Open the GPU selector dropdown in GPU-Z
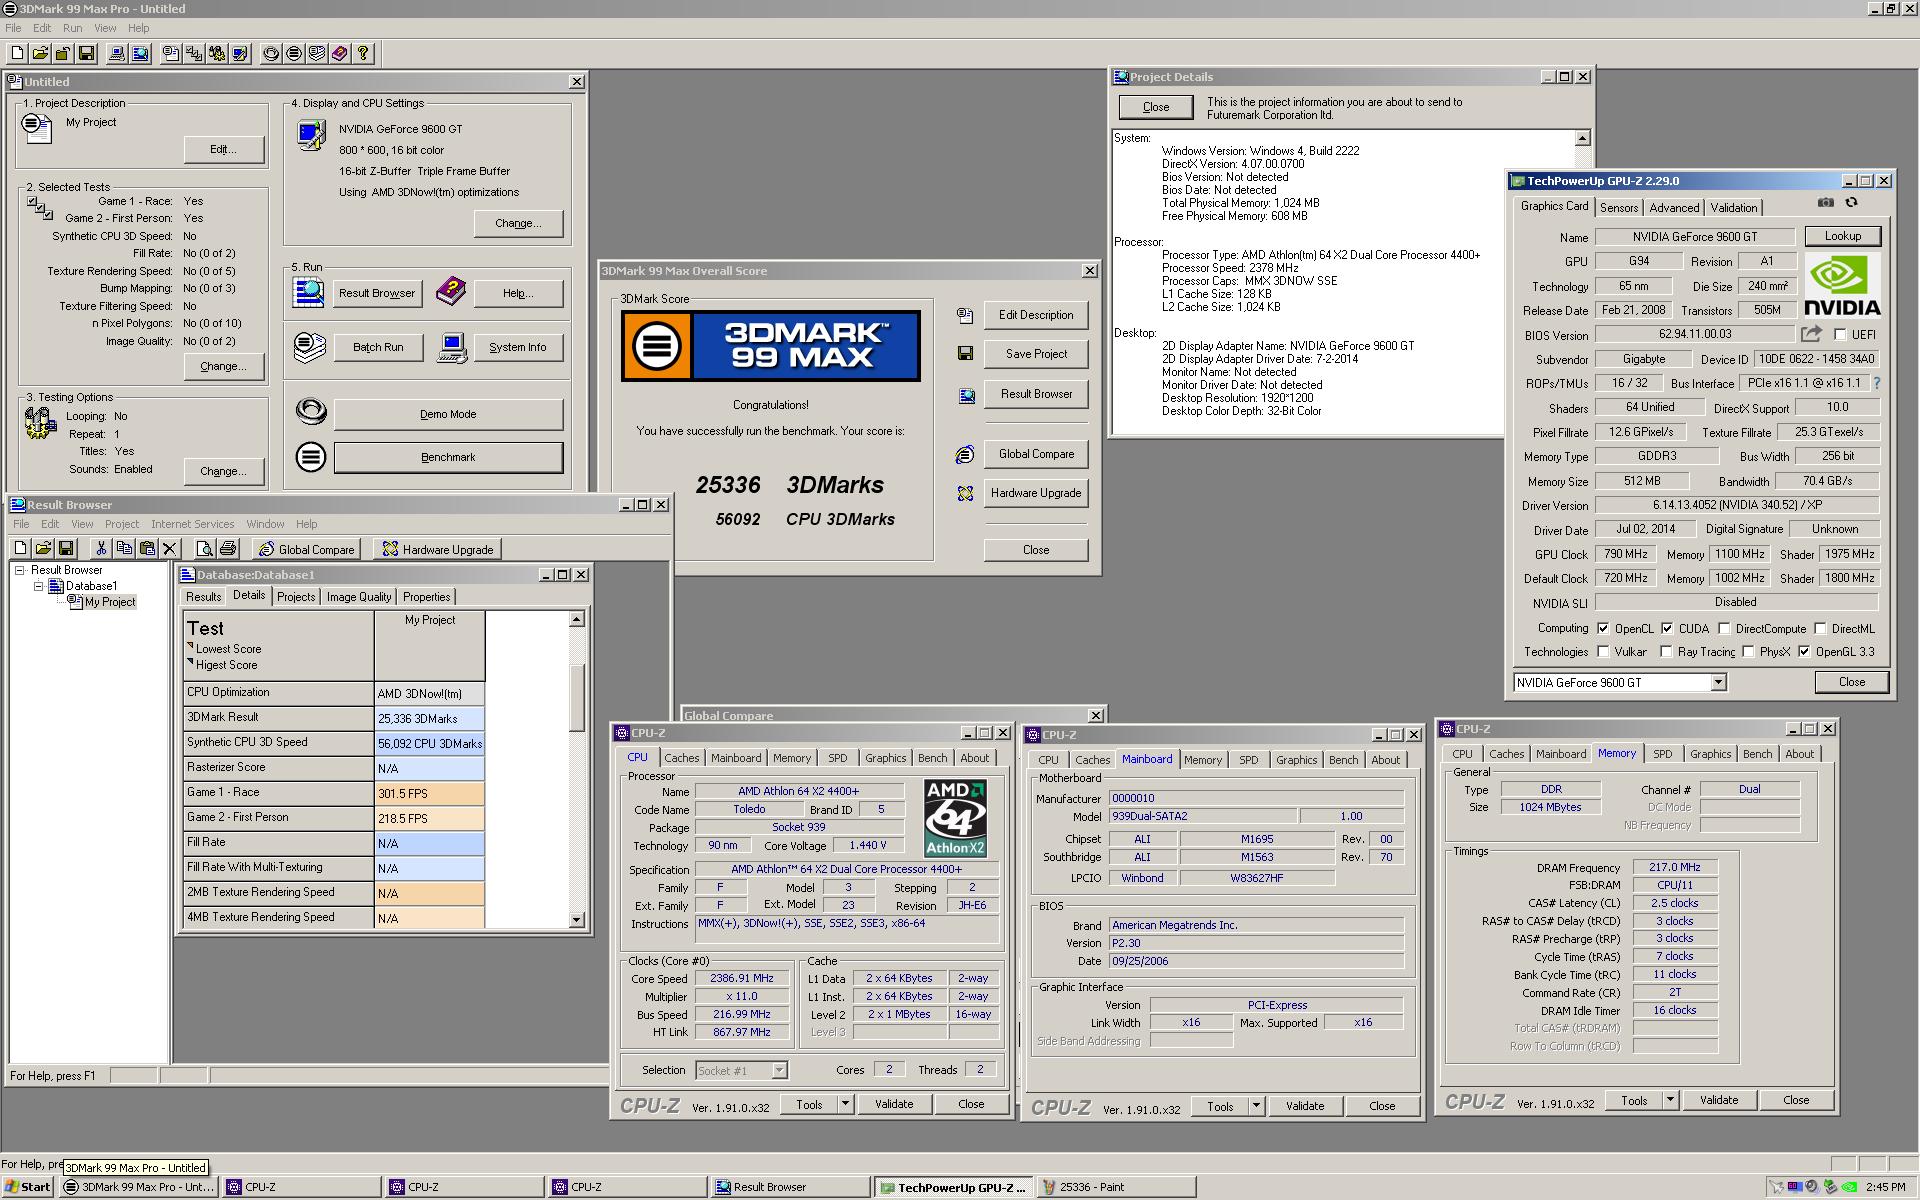This screenshot has width=1920, height=1200. [x=1718, y=683]
